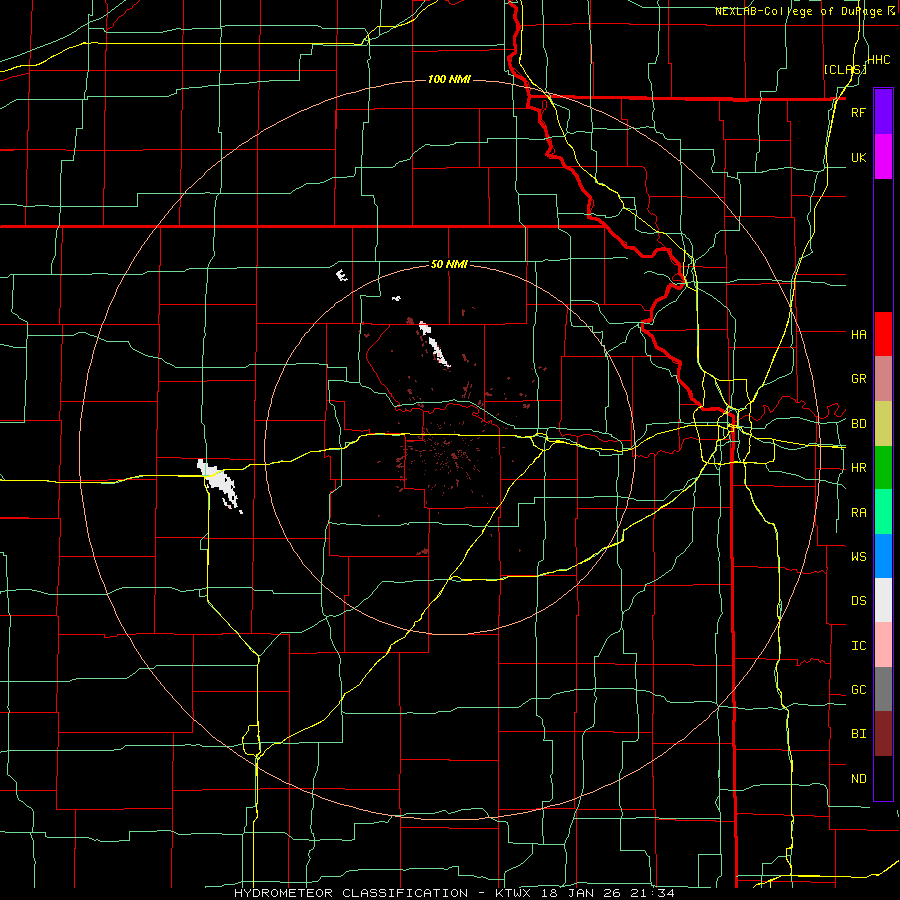Image resolution: width=900 pixels, height=900 pixels.
Task: Click the GC legend label
Action: click(x=858, y=690)
